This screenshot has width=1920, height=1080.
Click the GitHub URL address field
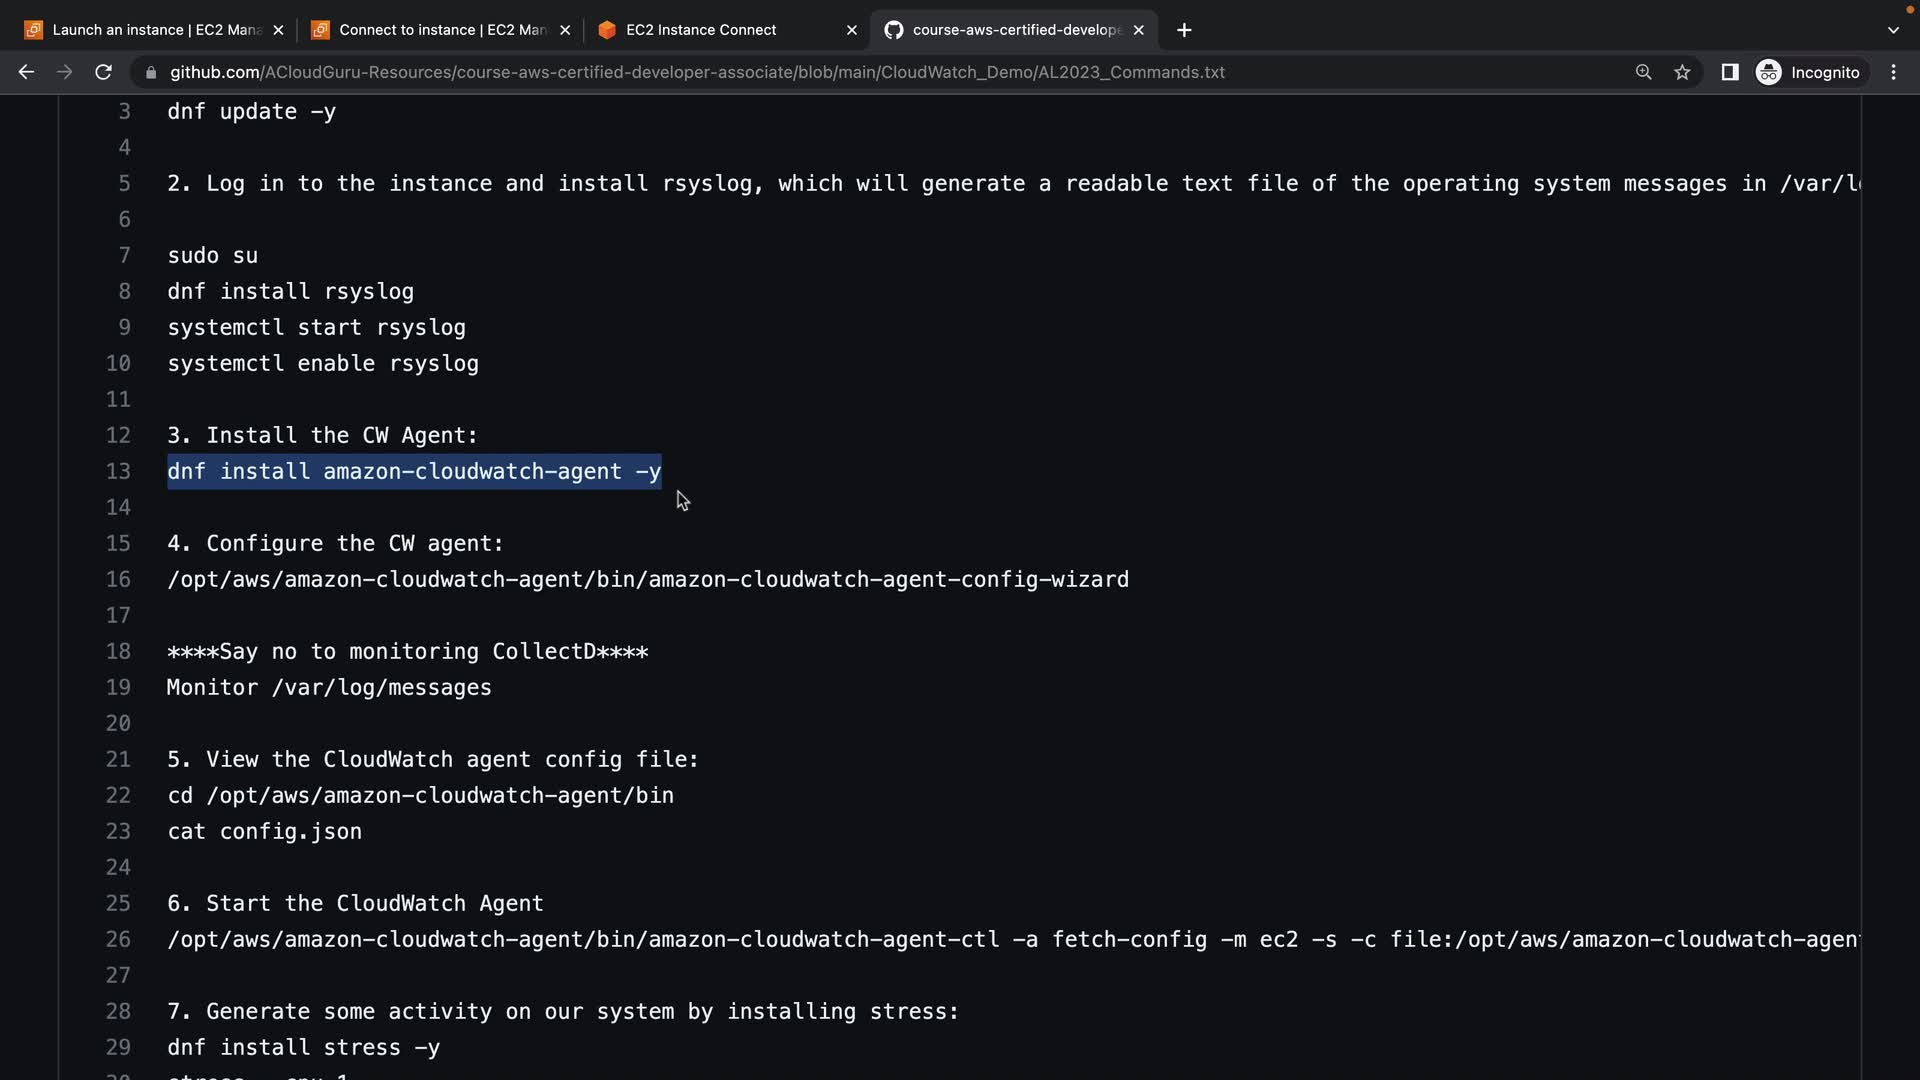pos(696,72)
